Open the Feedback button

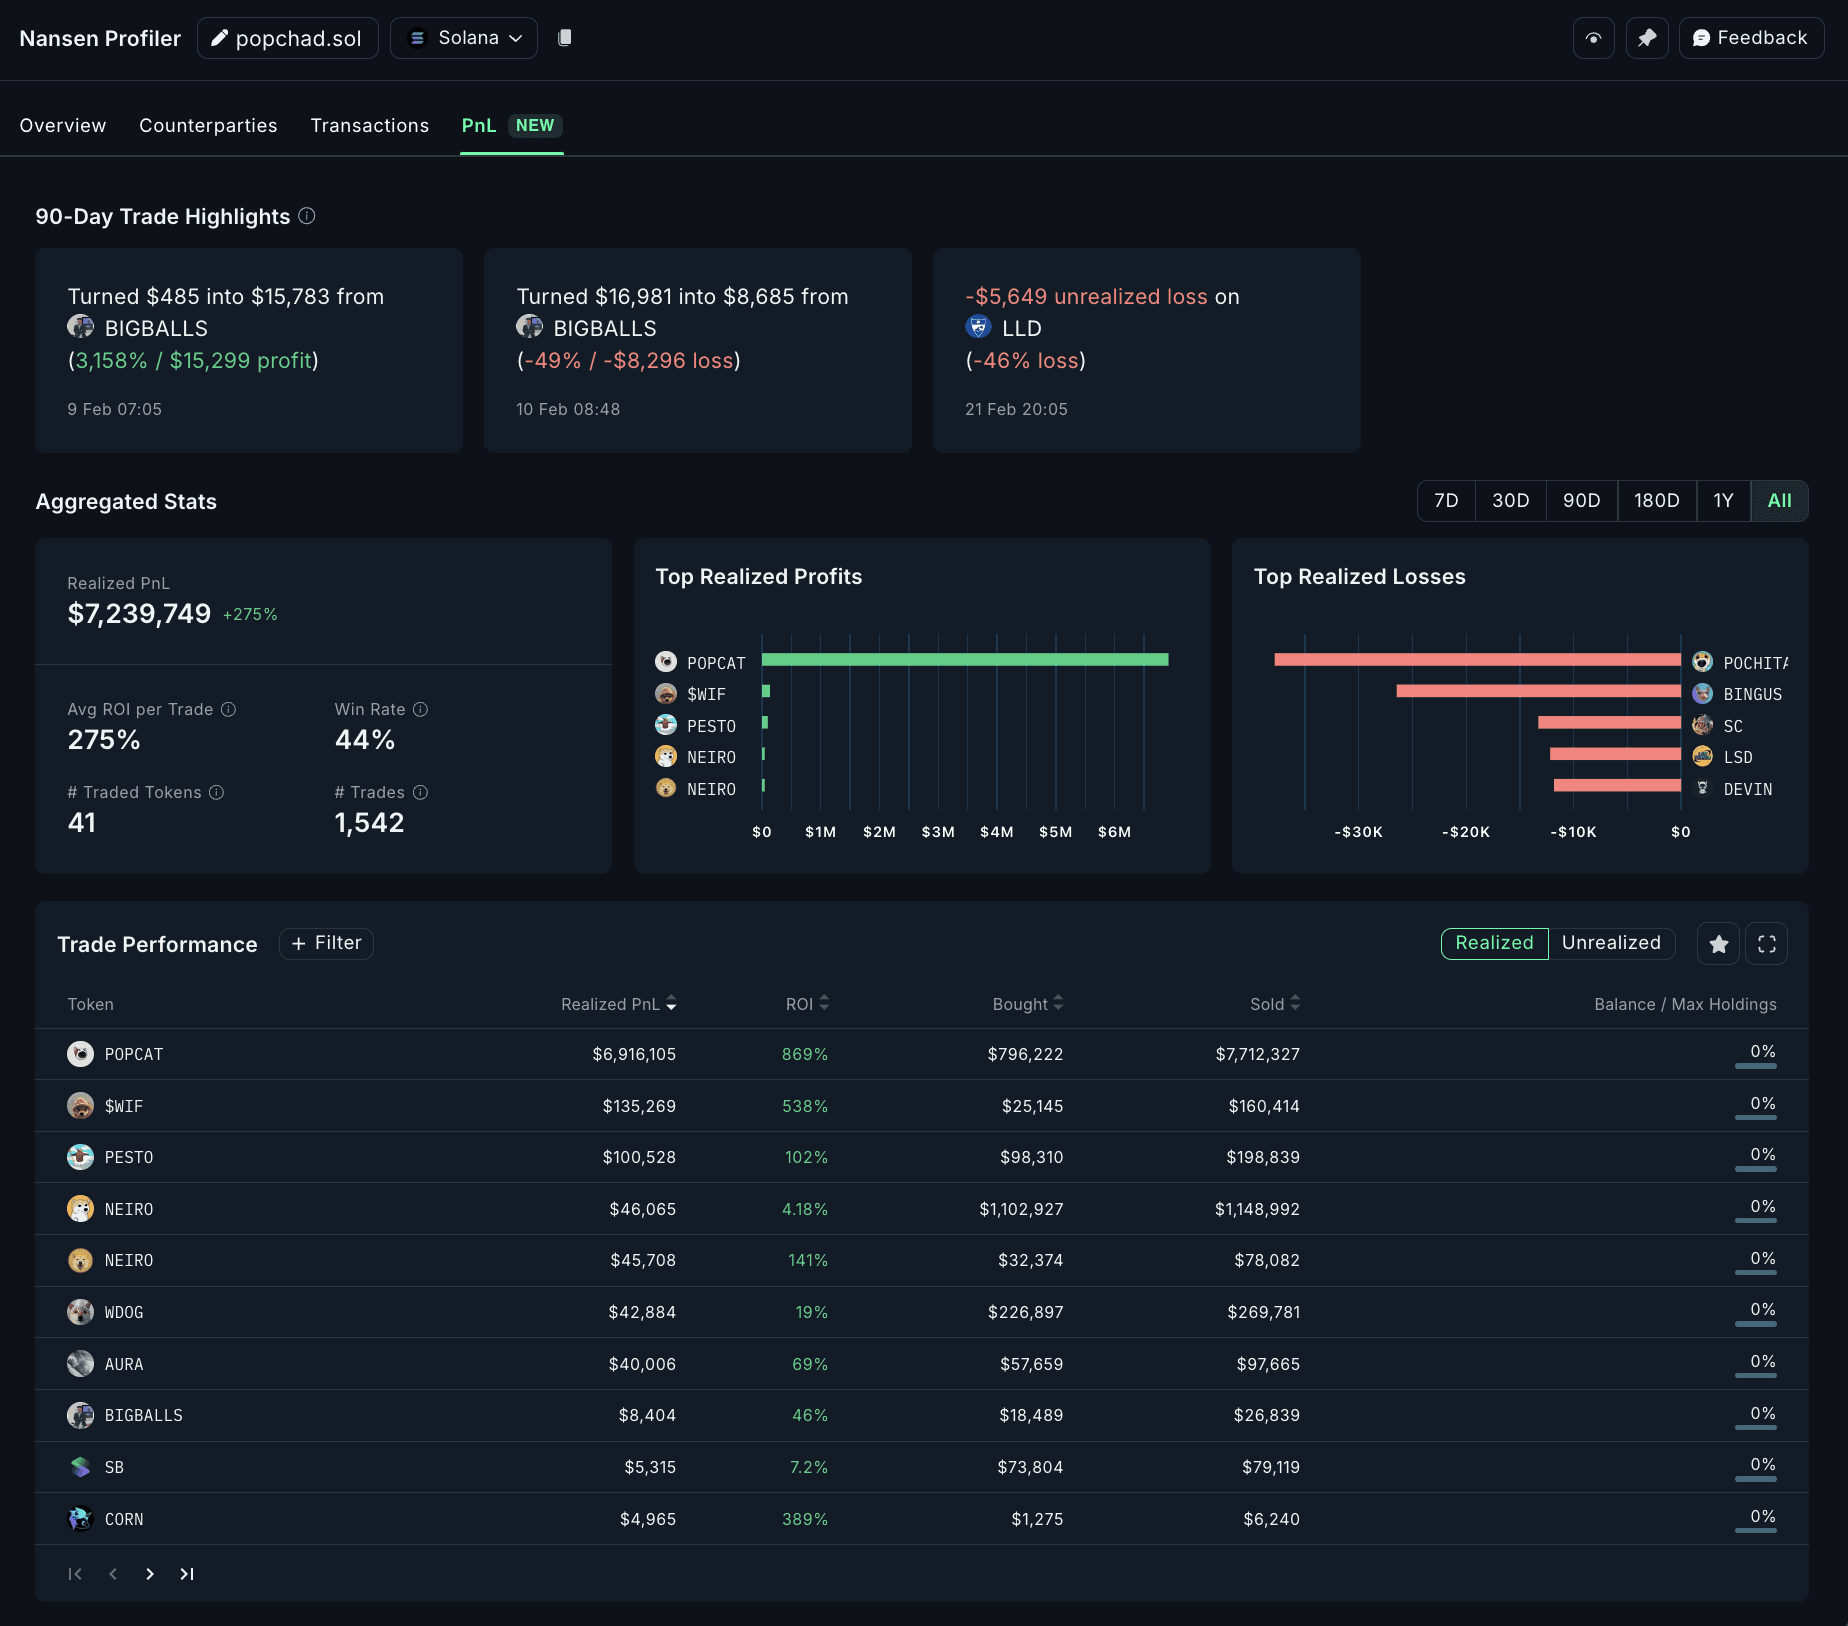[x=1751, y=38]
